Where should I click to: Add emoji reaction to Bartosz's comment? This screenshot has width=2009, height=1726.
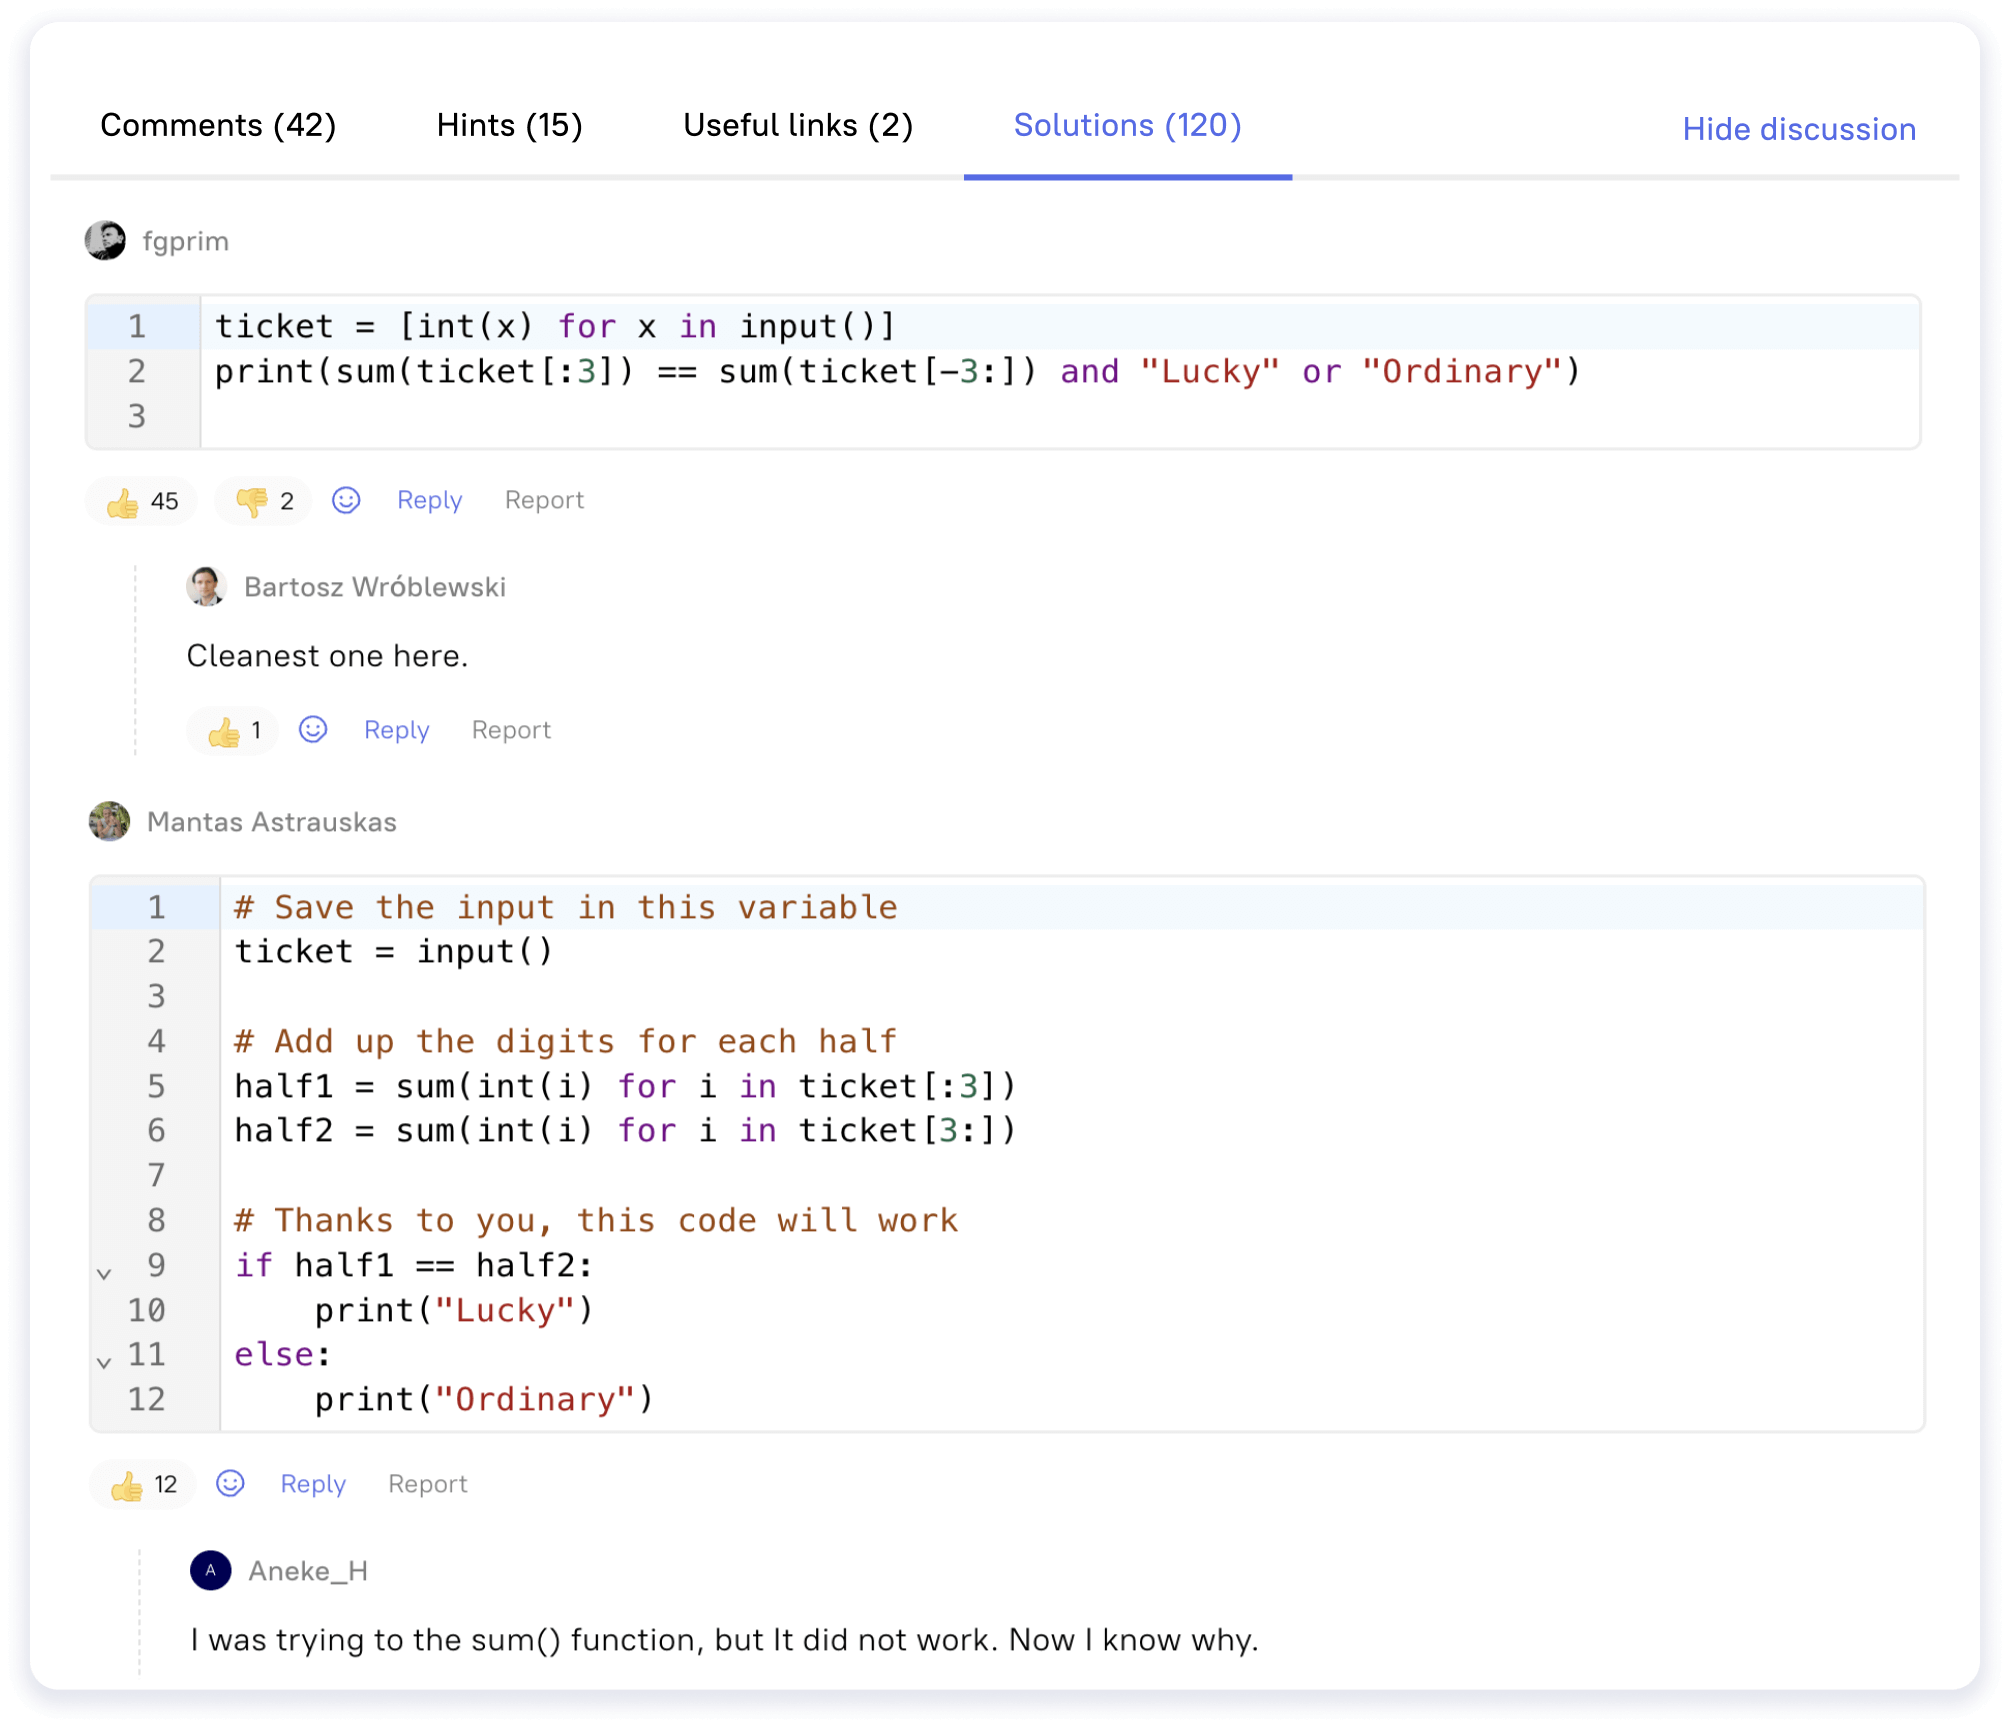coord(313,730)
